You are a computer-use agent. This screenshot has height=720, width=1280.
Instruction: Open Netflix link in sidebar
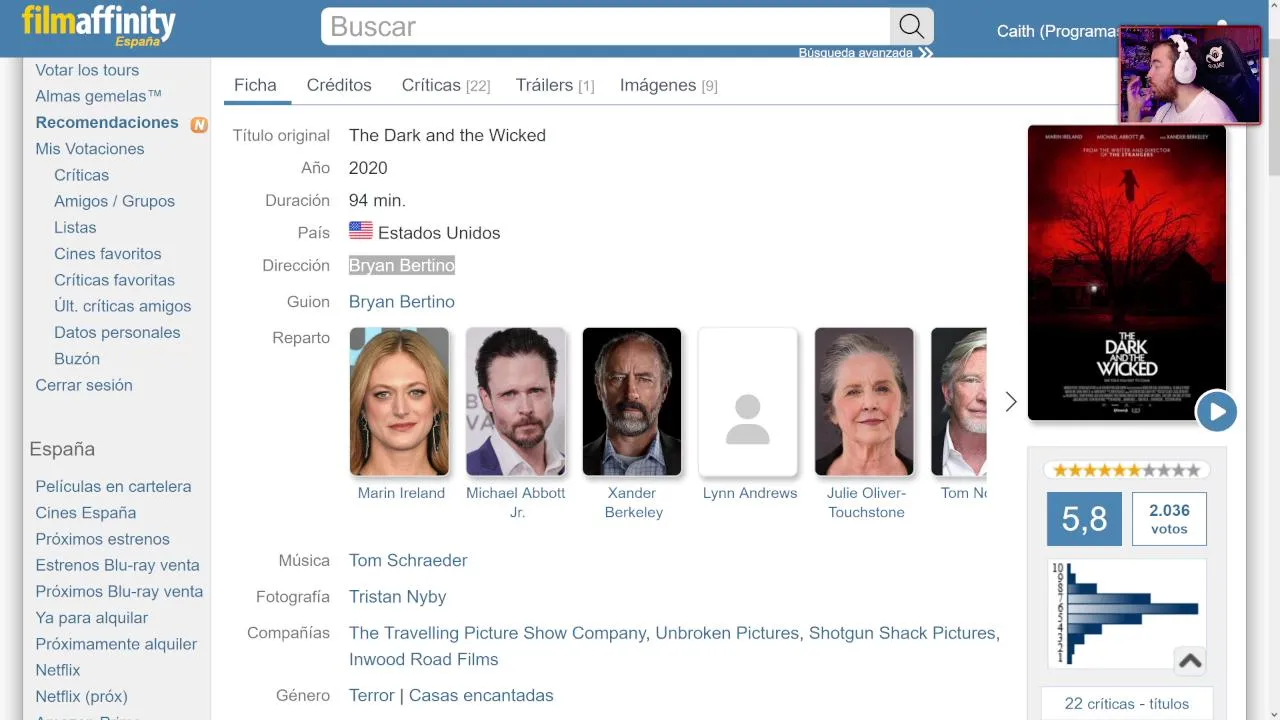(x=58, y=670)
